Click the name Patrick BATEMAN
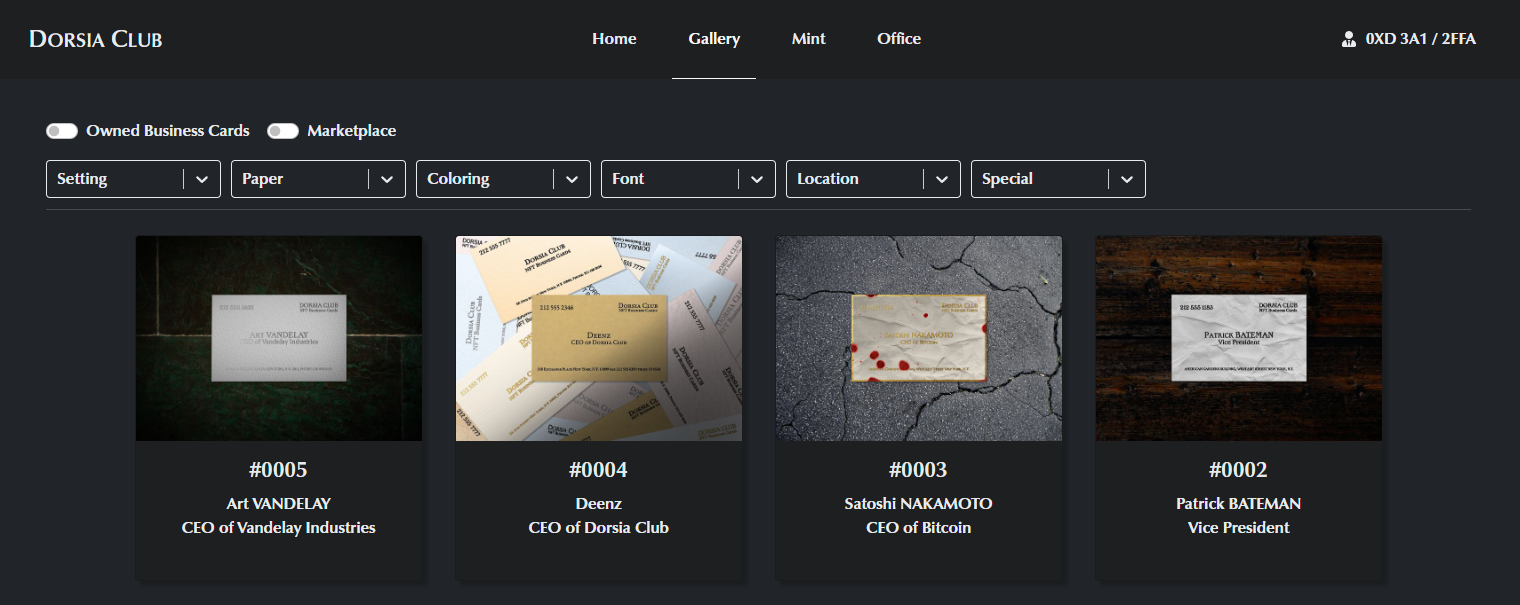Screen dimensions: 1520x605 pyautogui.click(x=1239, y=503)
